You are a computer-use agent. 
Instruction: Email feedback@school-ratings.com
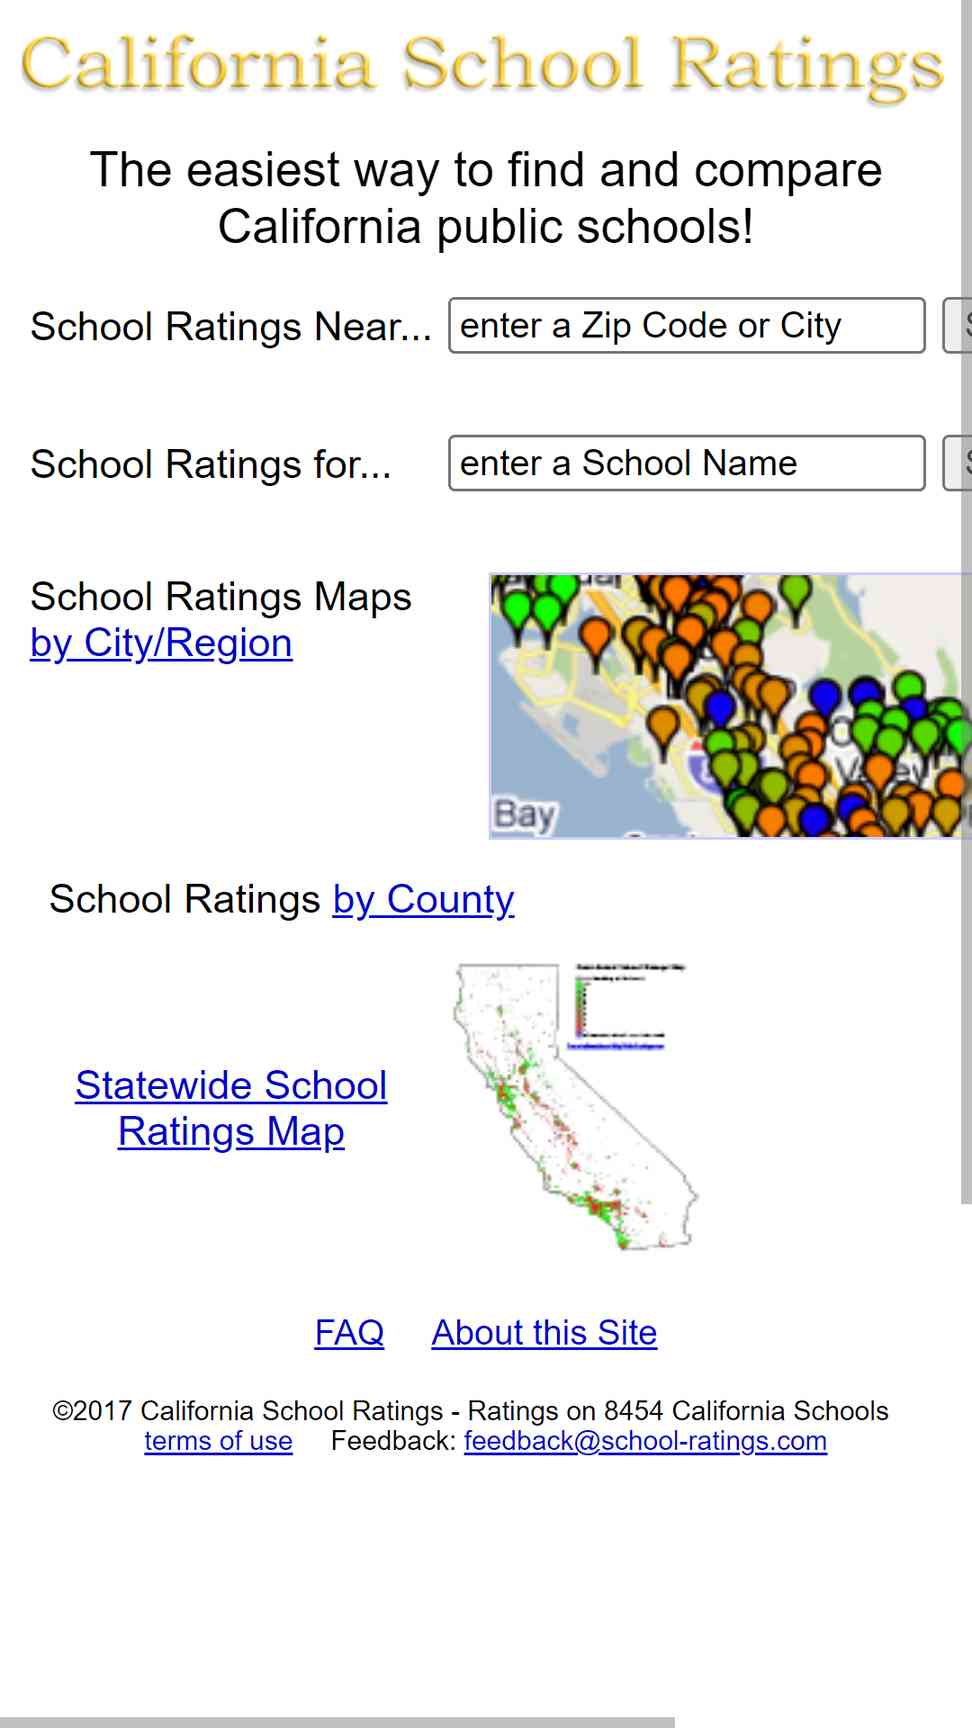click(645, 1441)
